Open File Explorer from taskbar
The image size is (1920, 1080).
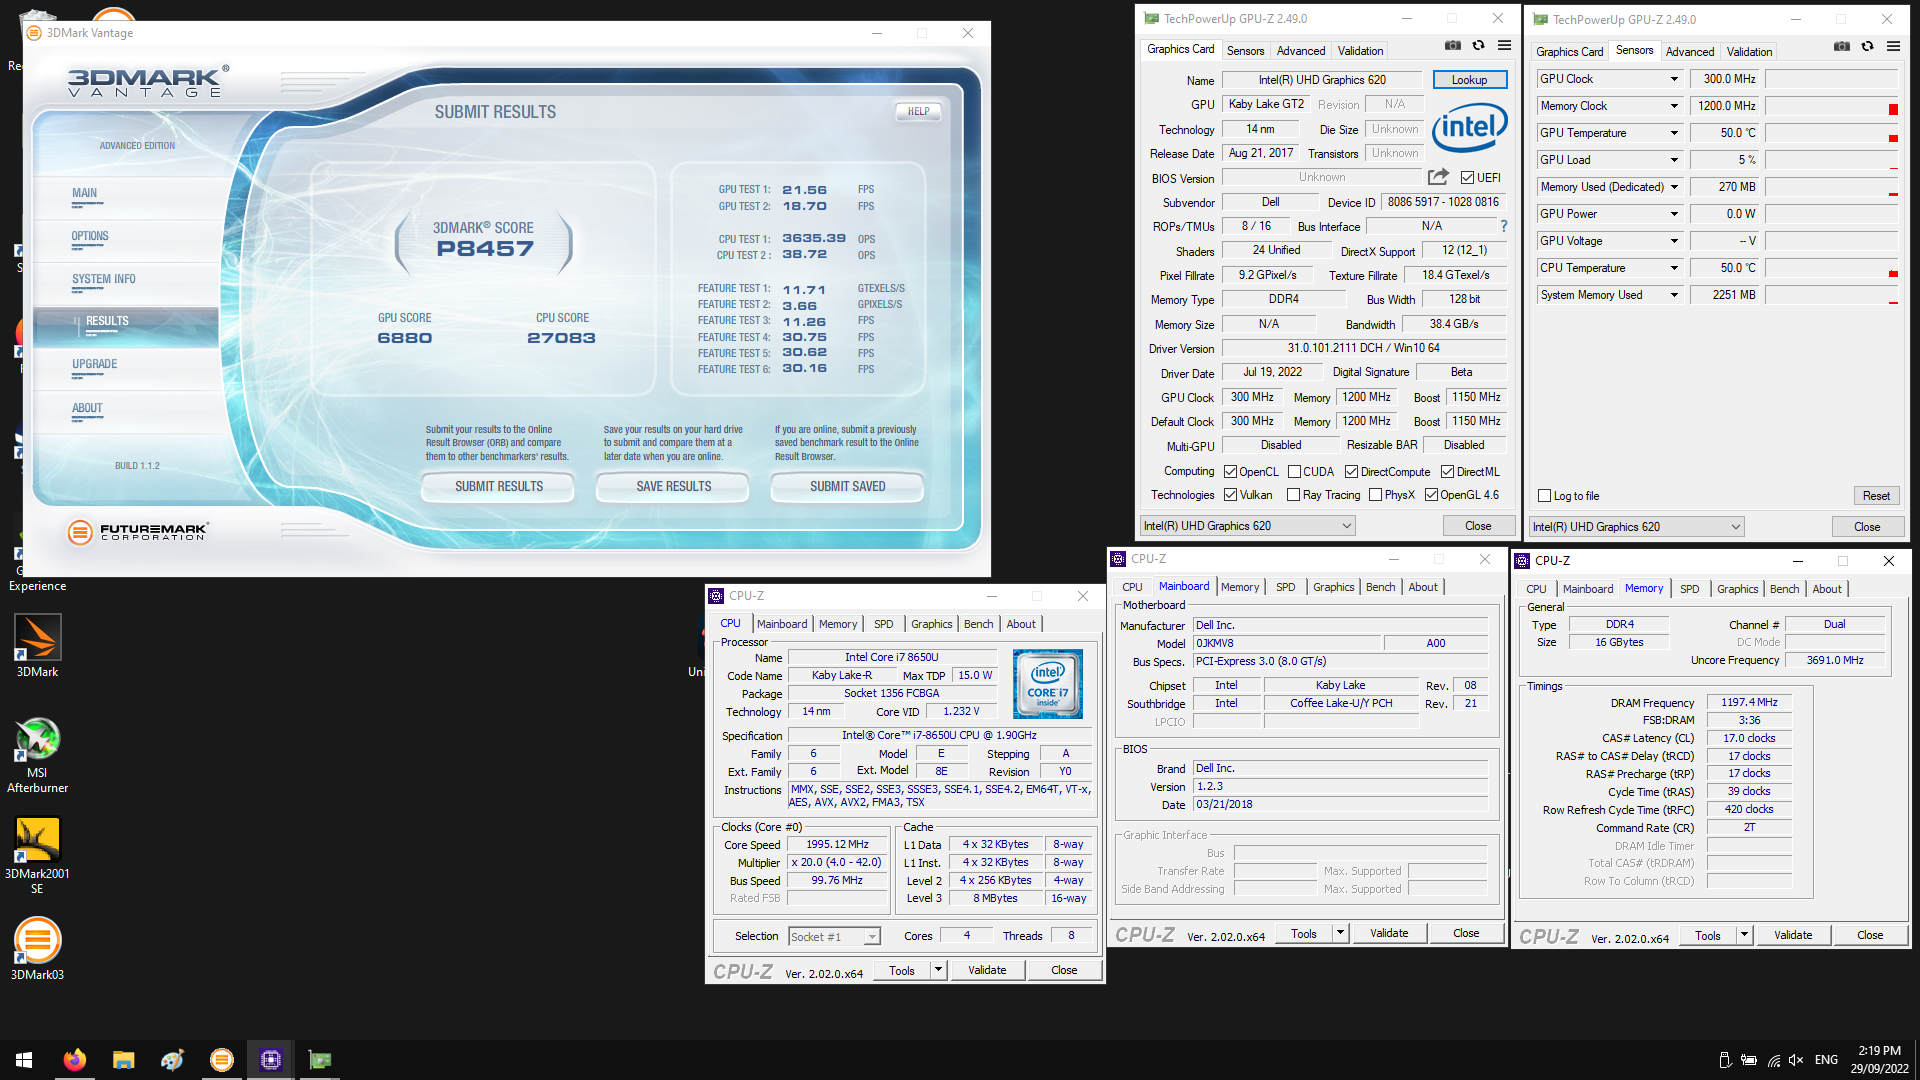tap(123, 1060)
